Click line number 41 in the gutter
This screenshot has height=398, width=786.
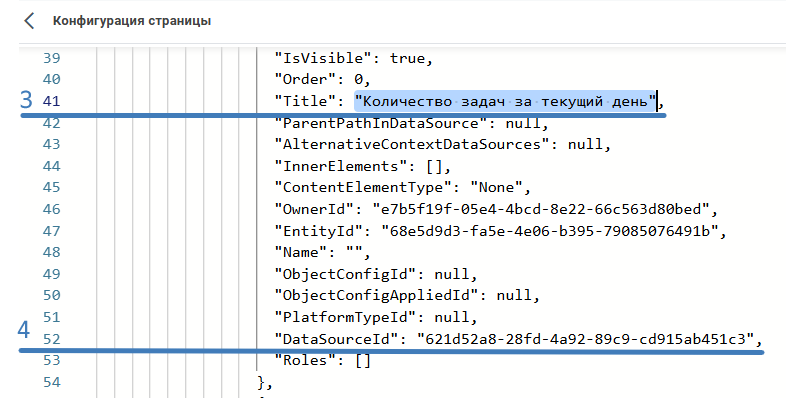[x=52, y=101]
